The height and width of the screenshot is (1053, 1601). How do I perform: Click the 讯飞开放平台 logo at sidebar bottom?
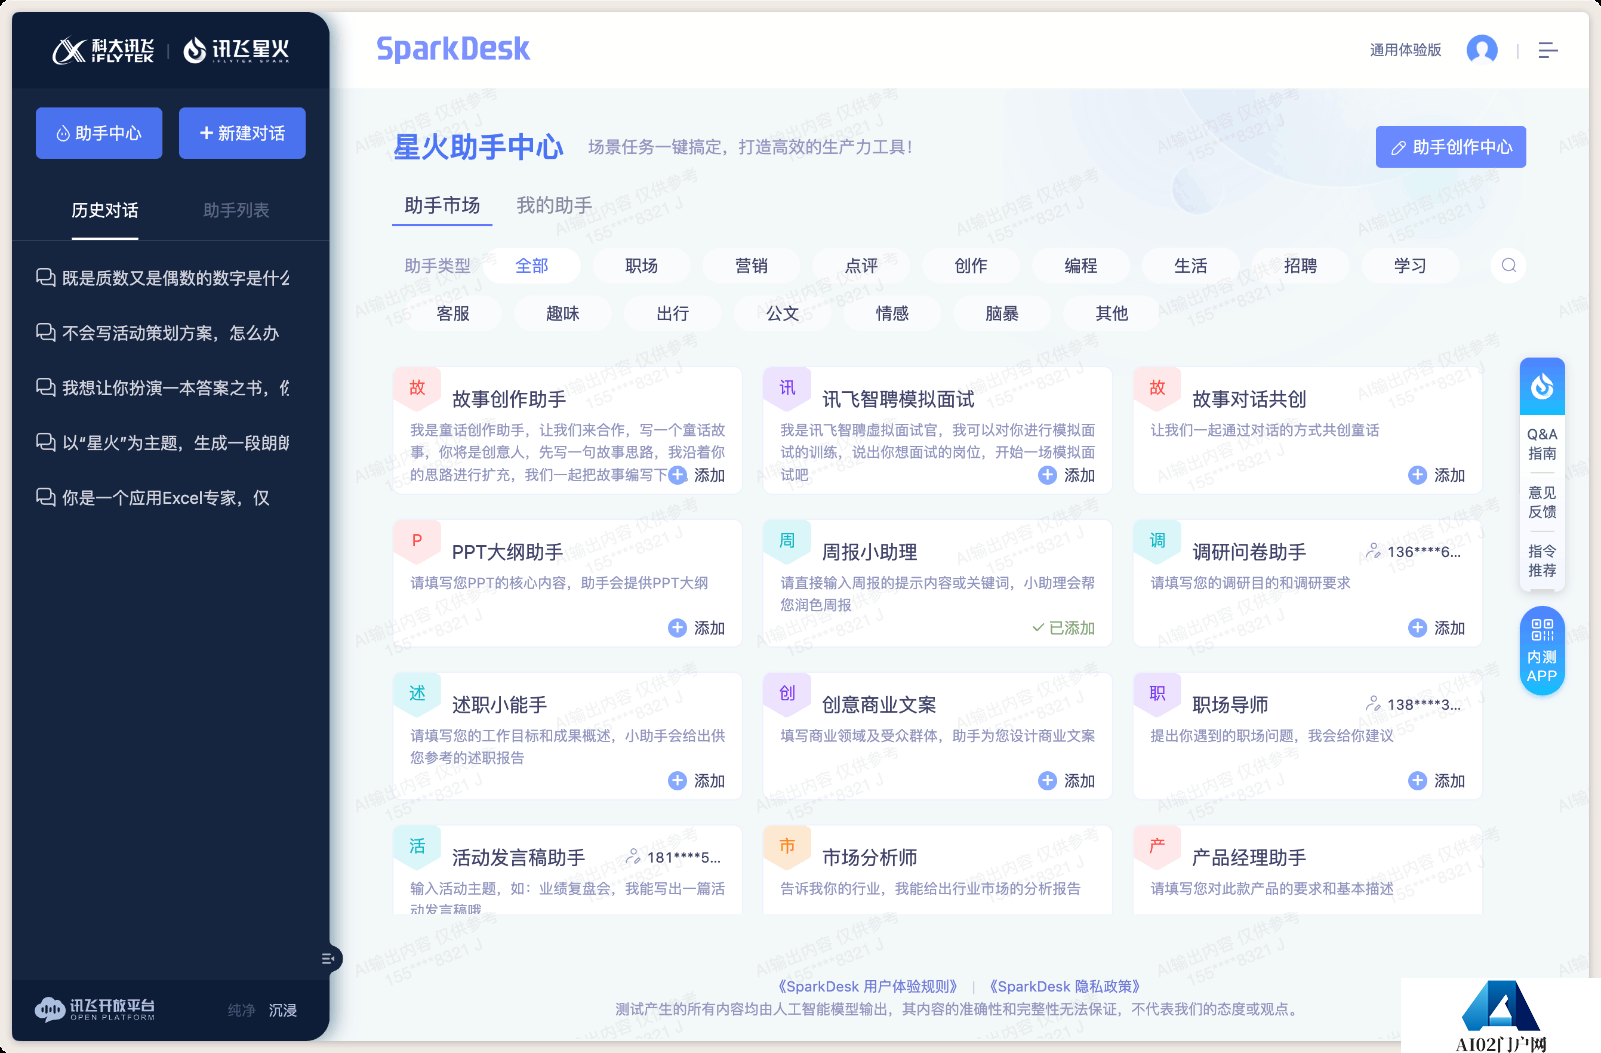(x=95, y=1009)
